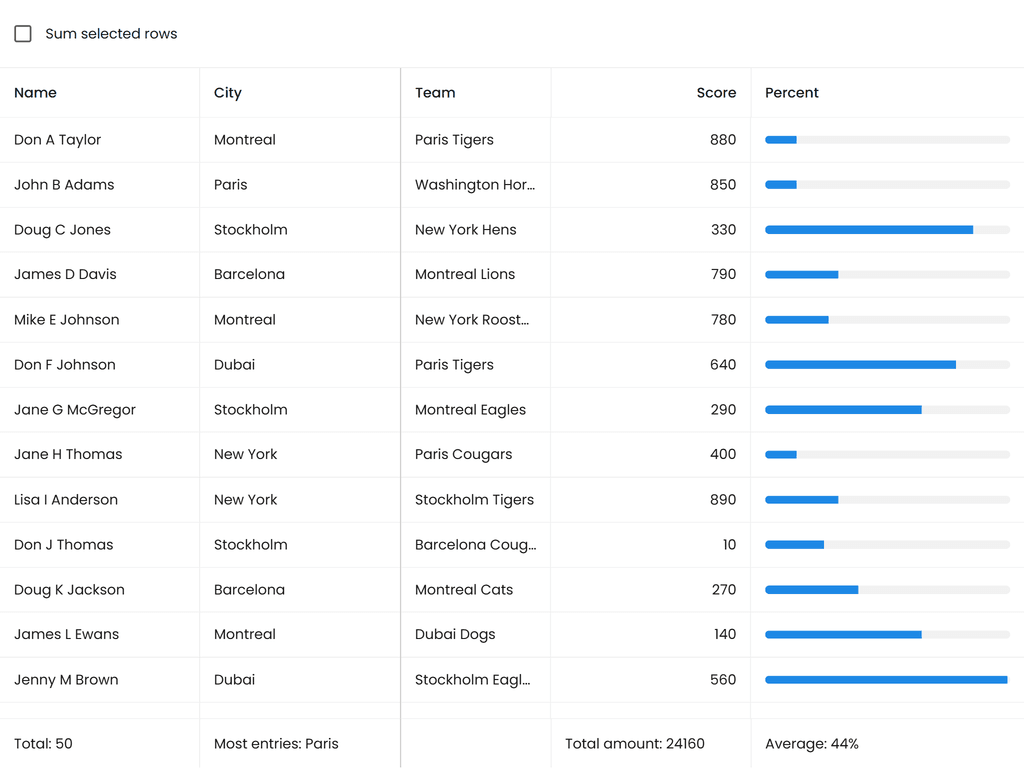Click John B Adams name cell

coord(64,185)
